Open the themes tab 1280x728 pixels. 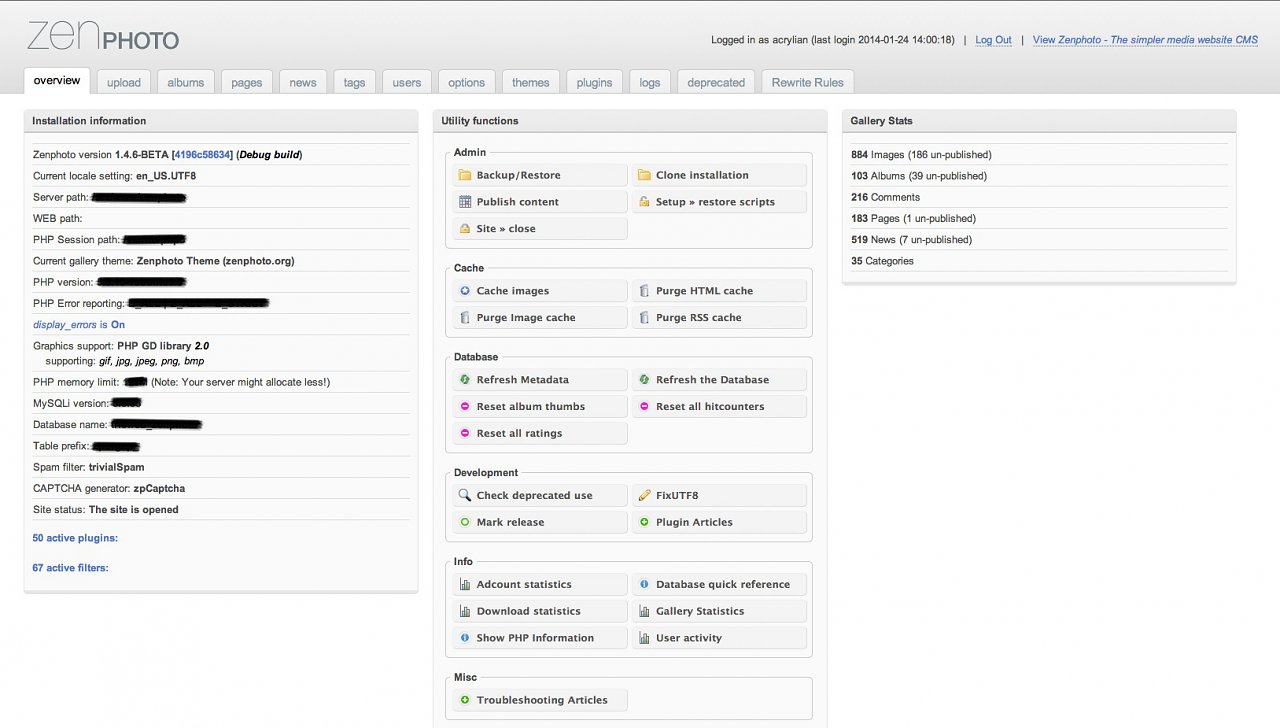(x=530, y=82)
